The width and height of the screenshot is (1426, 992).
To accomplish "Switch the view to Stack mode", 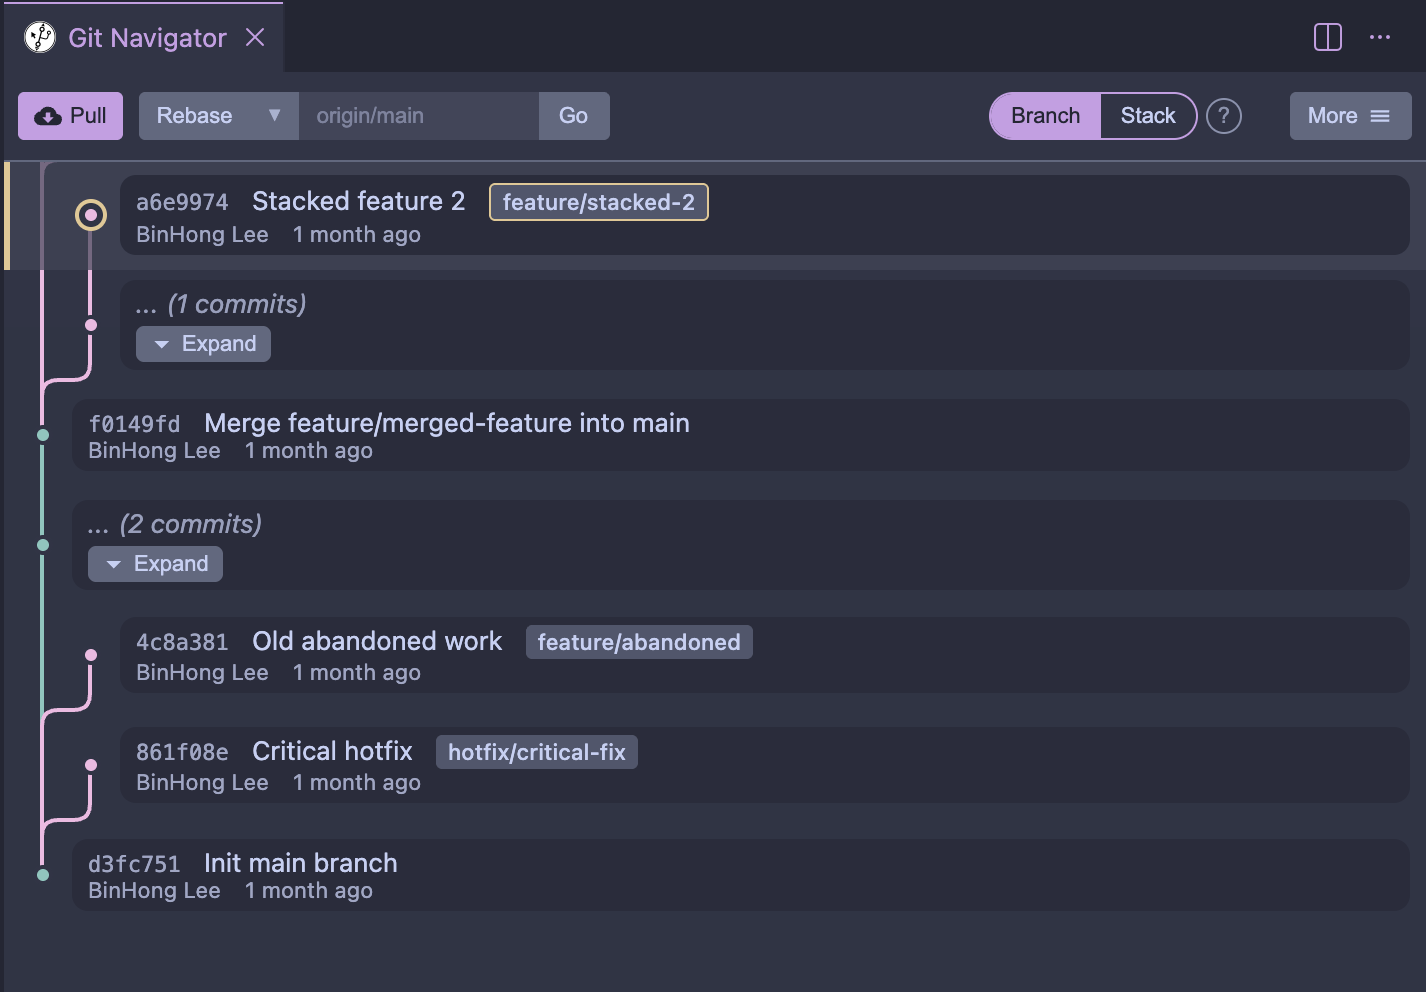I will point(1148,115).
